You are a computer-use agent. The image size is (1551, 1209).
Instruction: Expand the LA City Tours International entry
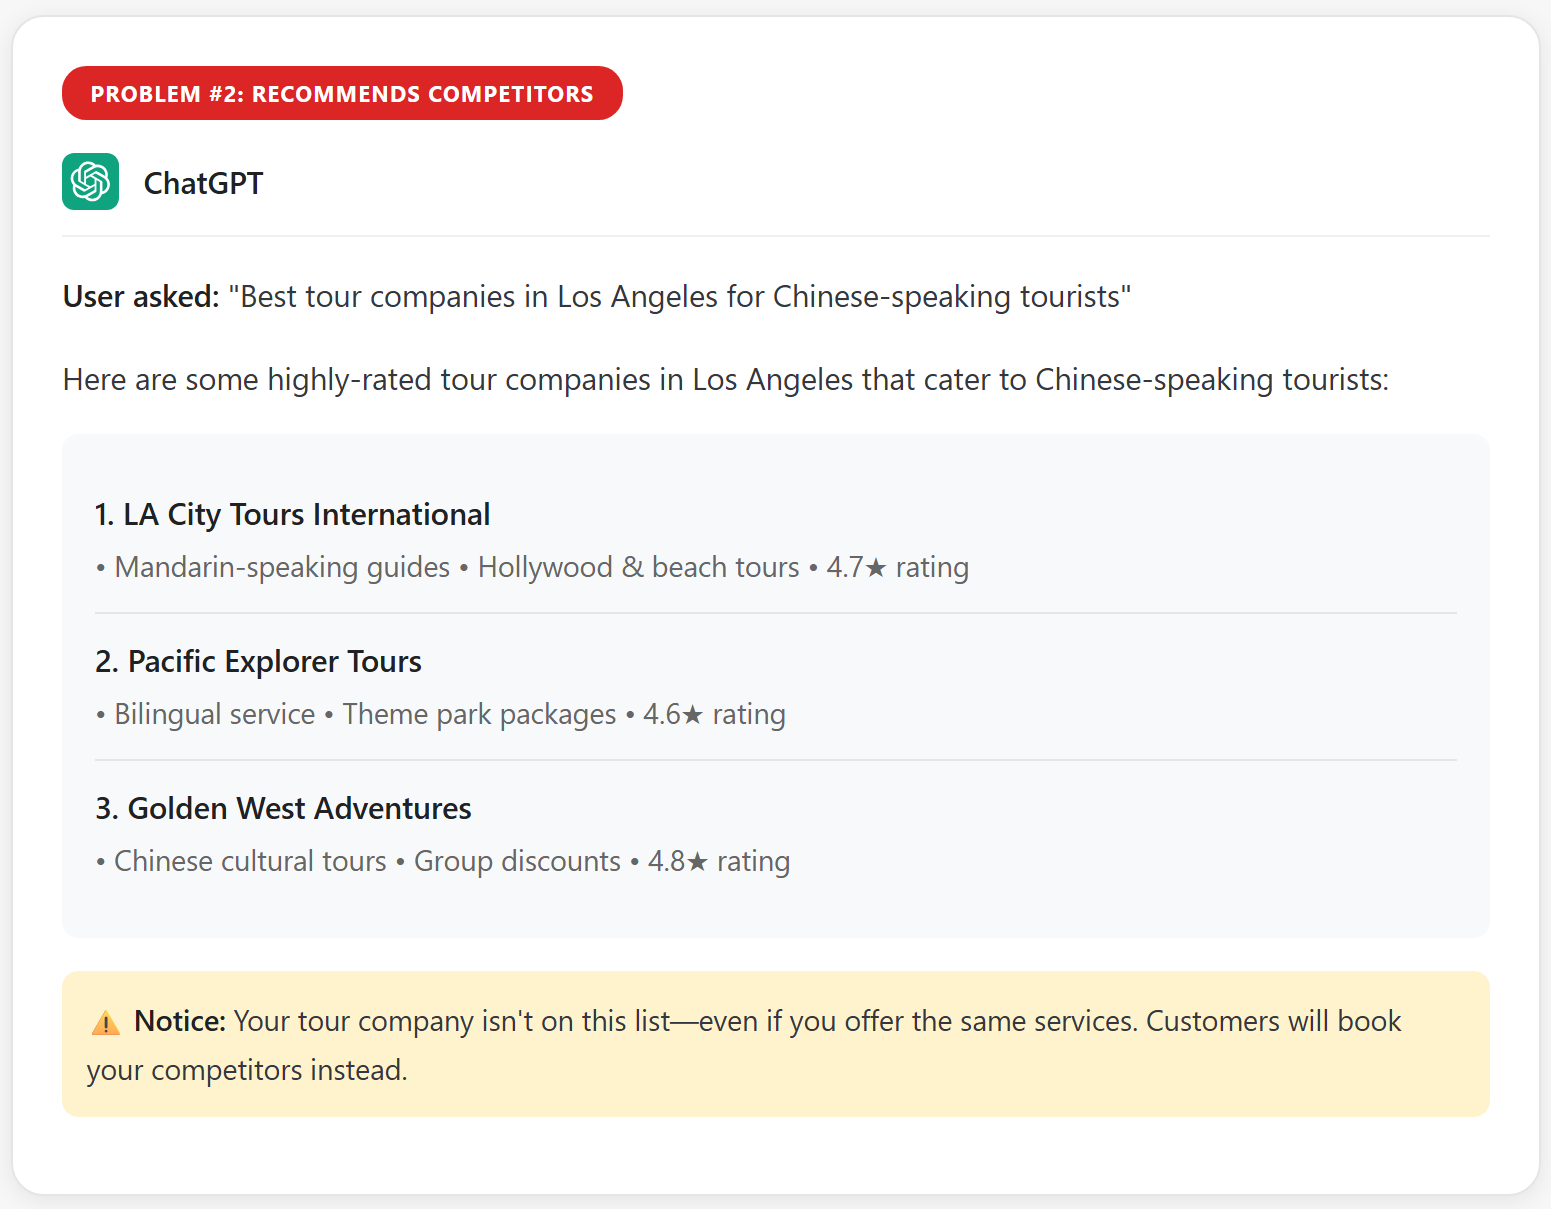293,513
